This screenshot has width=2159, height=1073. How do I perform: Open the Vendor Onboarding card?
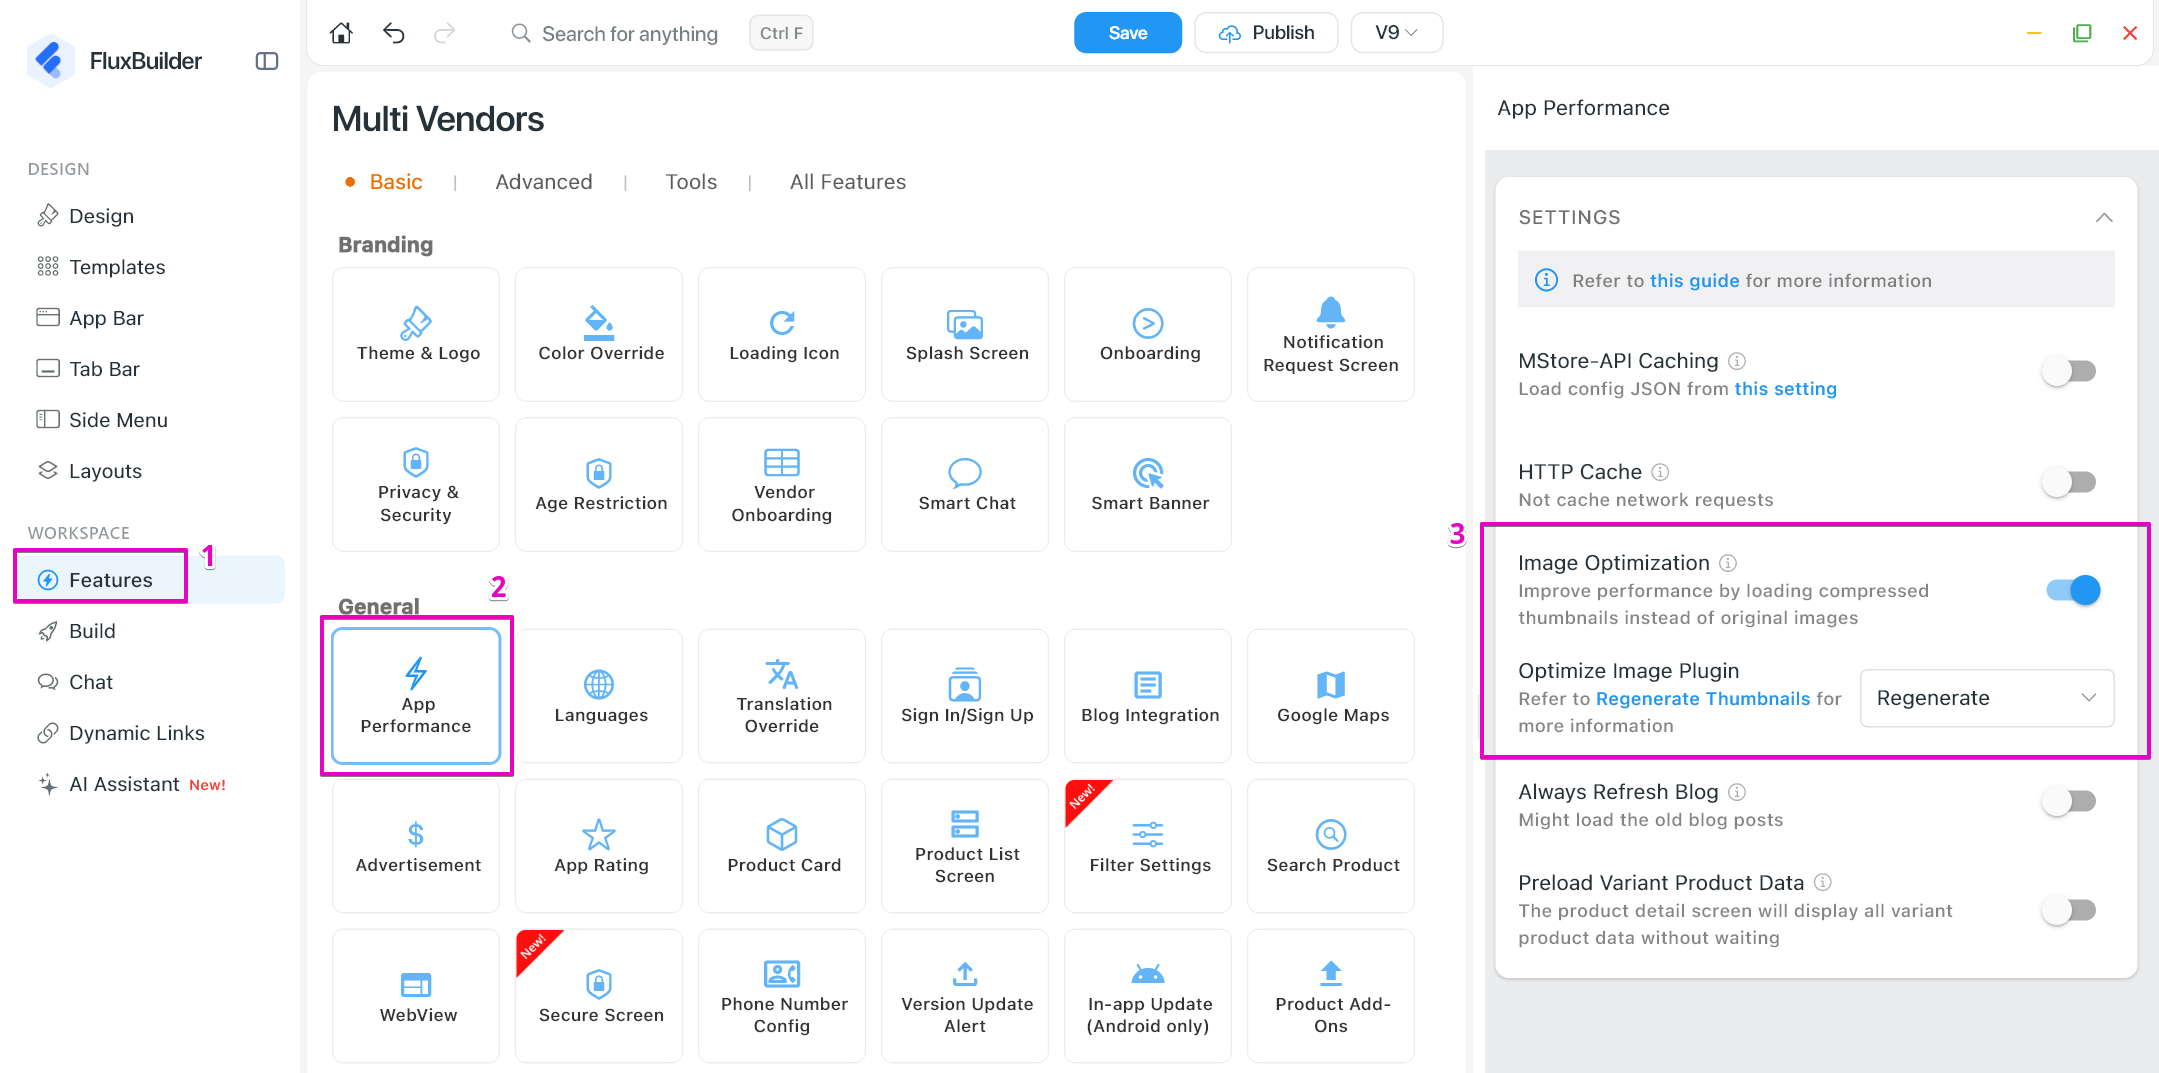click(x=782, y=484)
